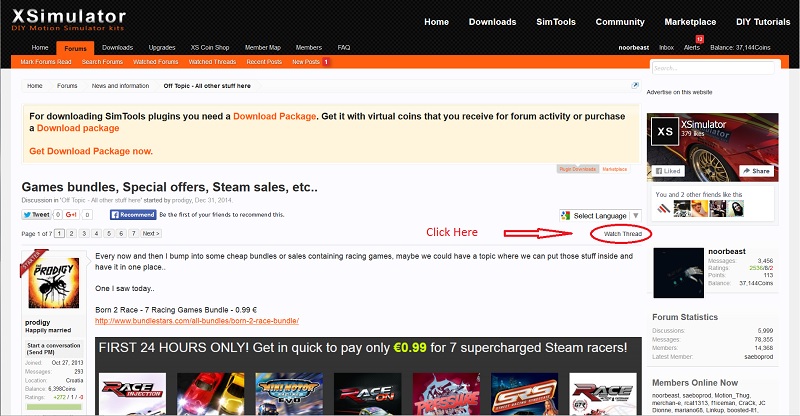Click the Plugin Downloads tab button
Viewport: 800px width, 416px height.
(x=578, y=169)
